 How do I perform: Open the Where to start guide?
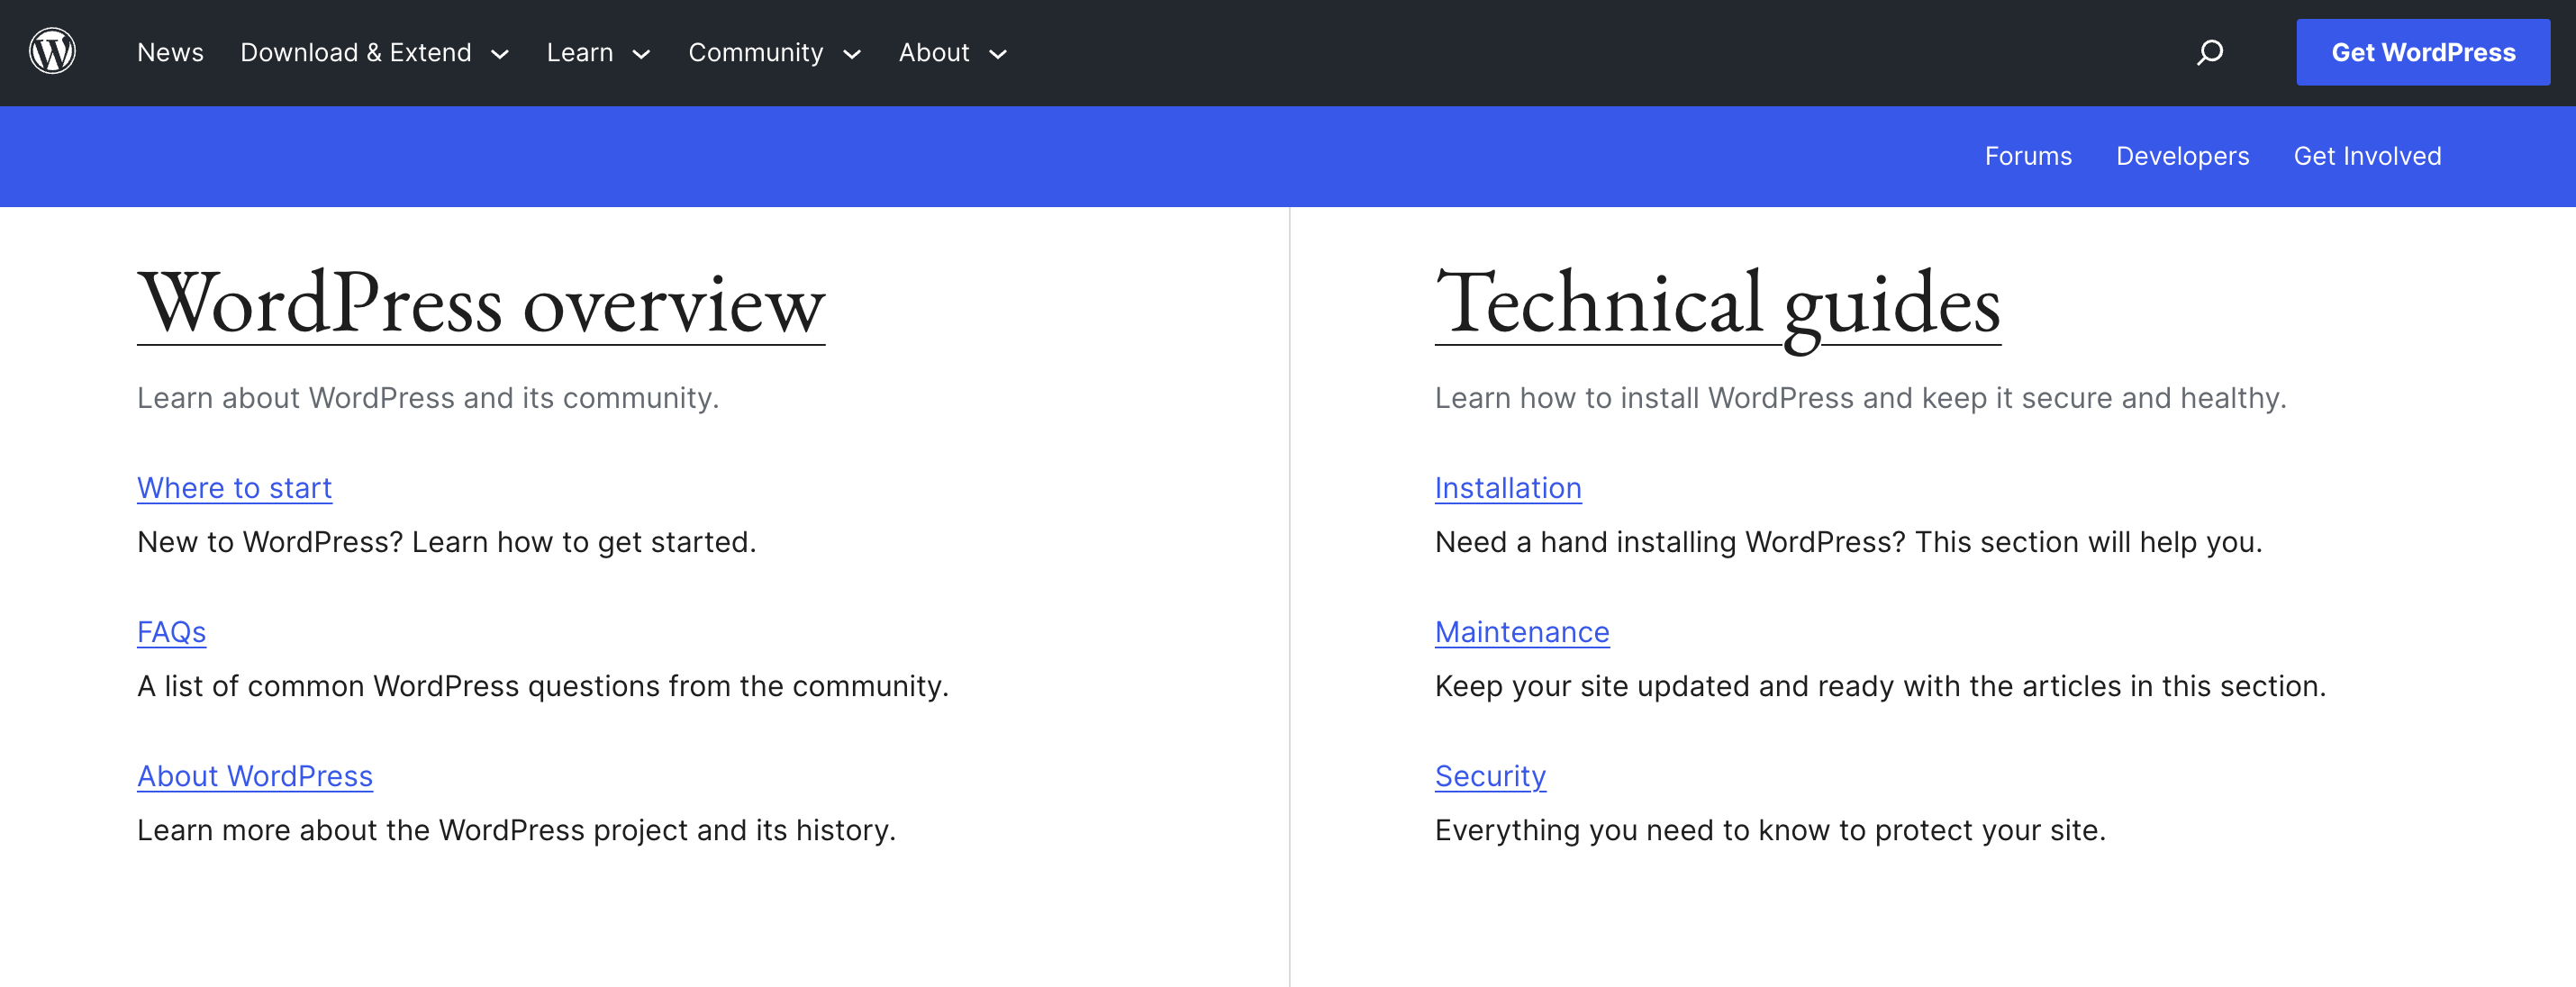coord(234,488)
